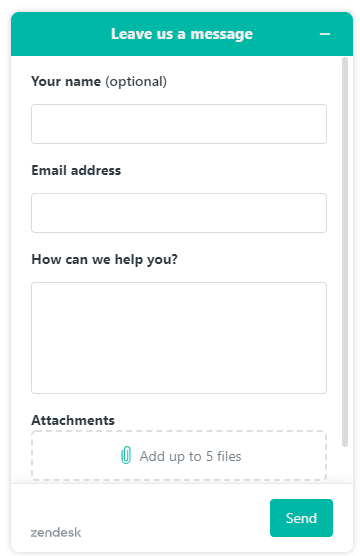Click the teal header bar left of title
360x556 pixels.
(x=60, y=34)
